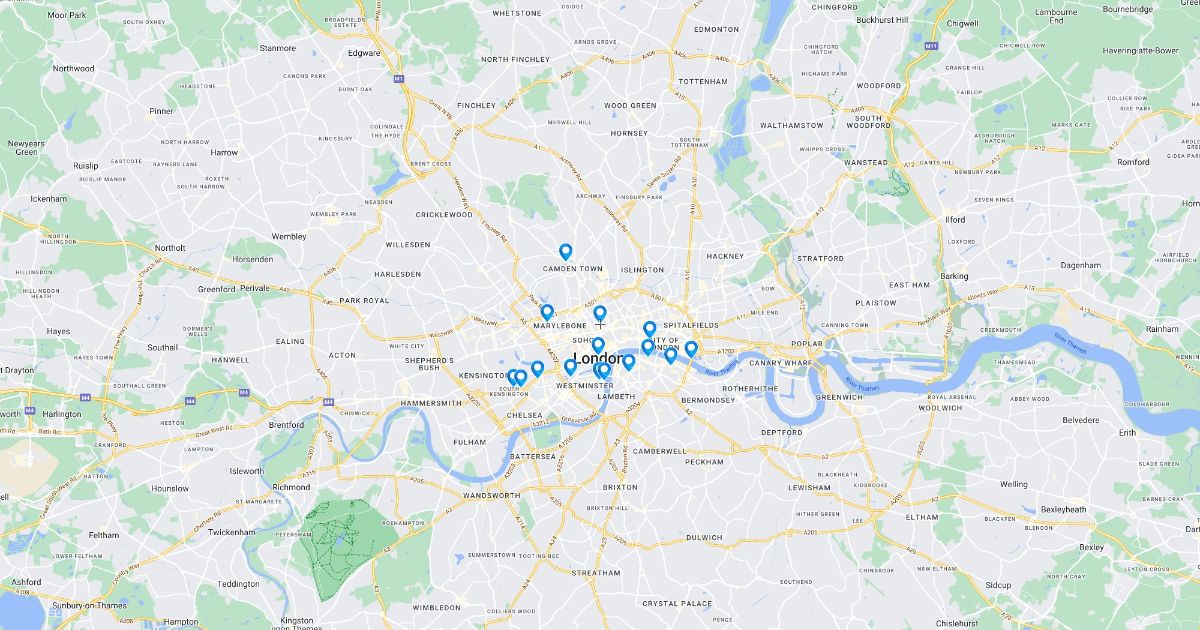Image resolution: width=1200 pixels, height=630 pixels.
Task: Click the blue pin above Camden Town
Action: tap(565, 252)
